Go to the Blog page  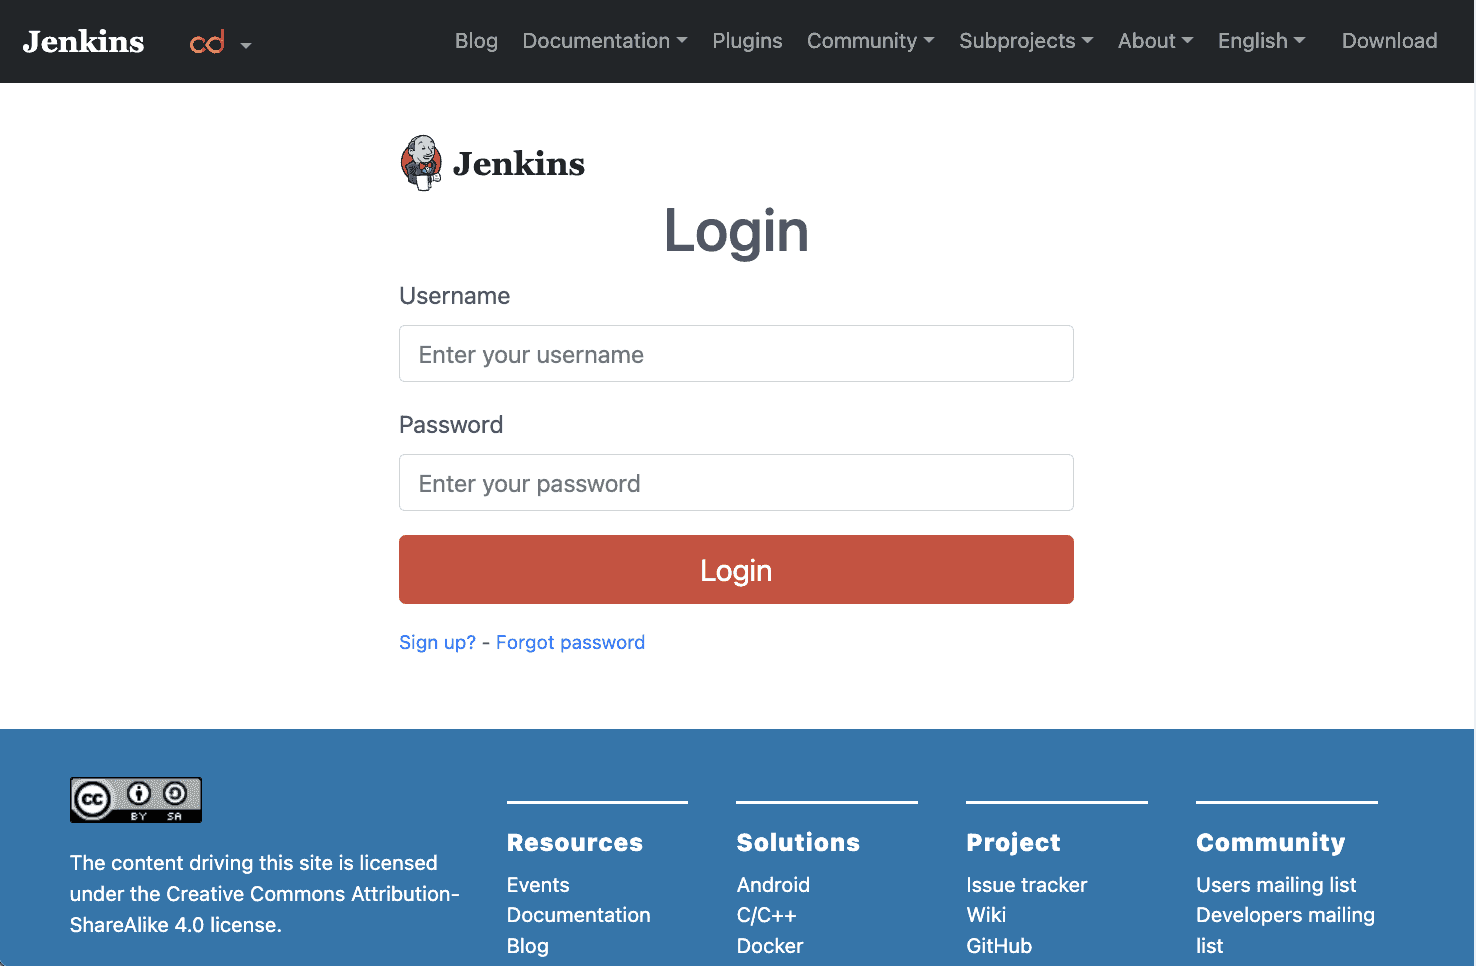(x=476, y=41)
